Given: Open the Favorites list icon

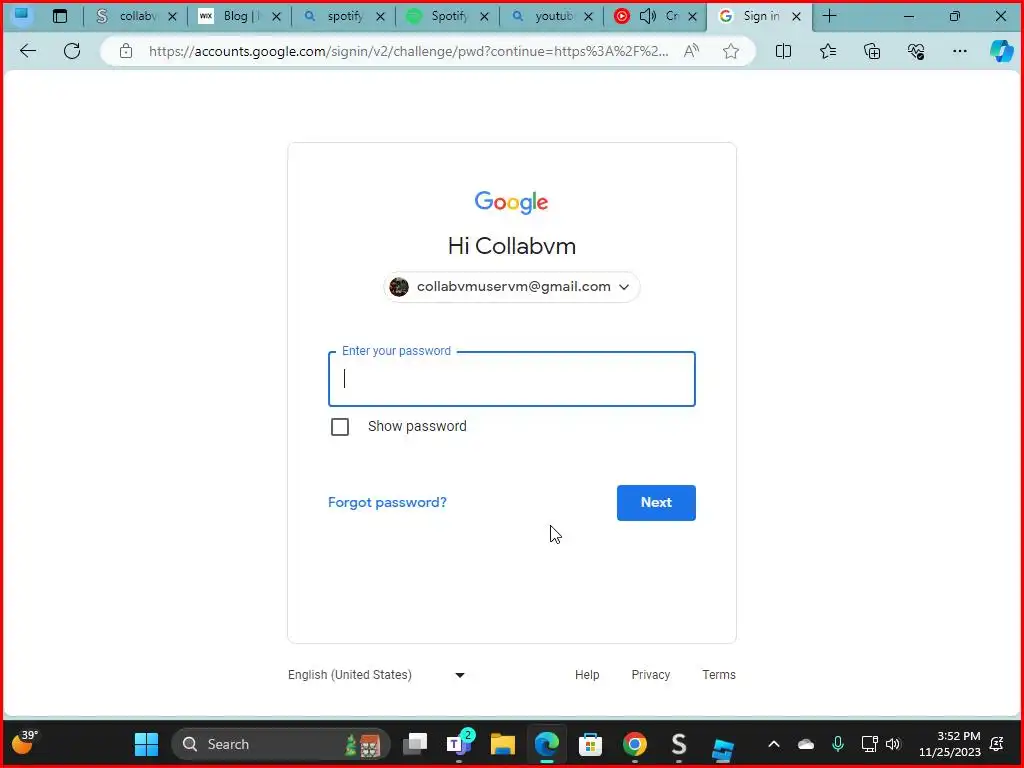Looking at the screenshot, I should (827, 51).
